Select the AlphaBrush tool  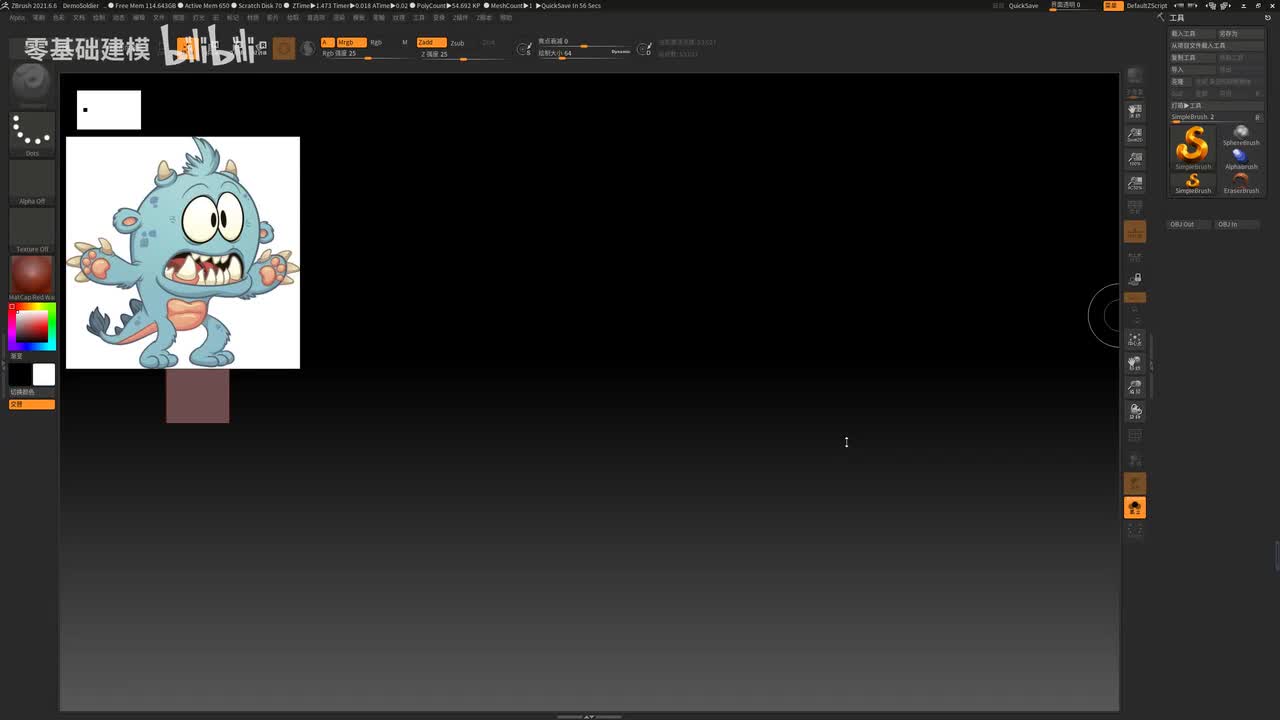pos(1241,159)
